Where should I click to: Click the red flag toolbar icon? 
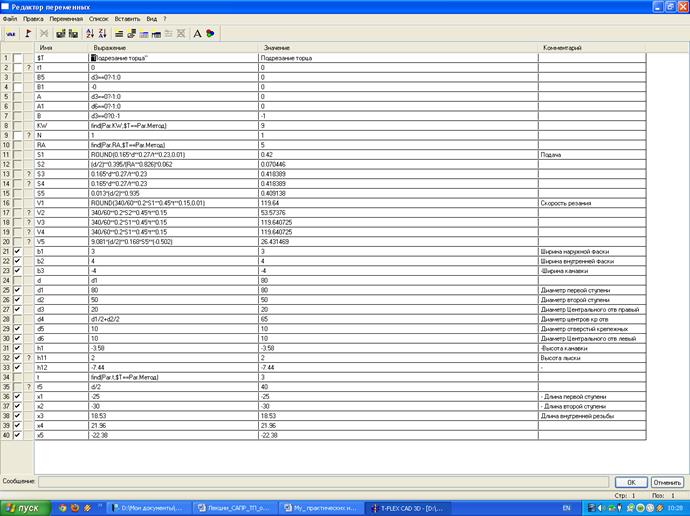pyautogui.click(x=28, y=33)
